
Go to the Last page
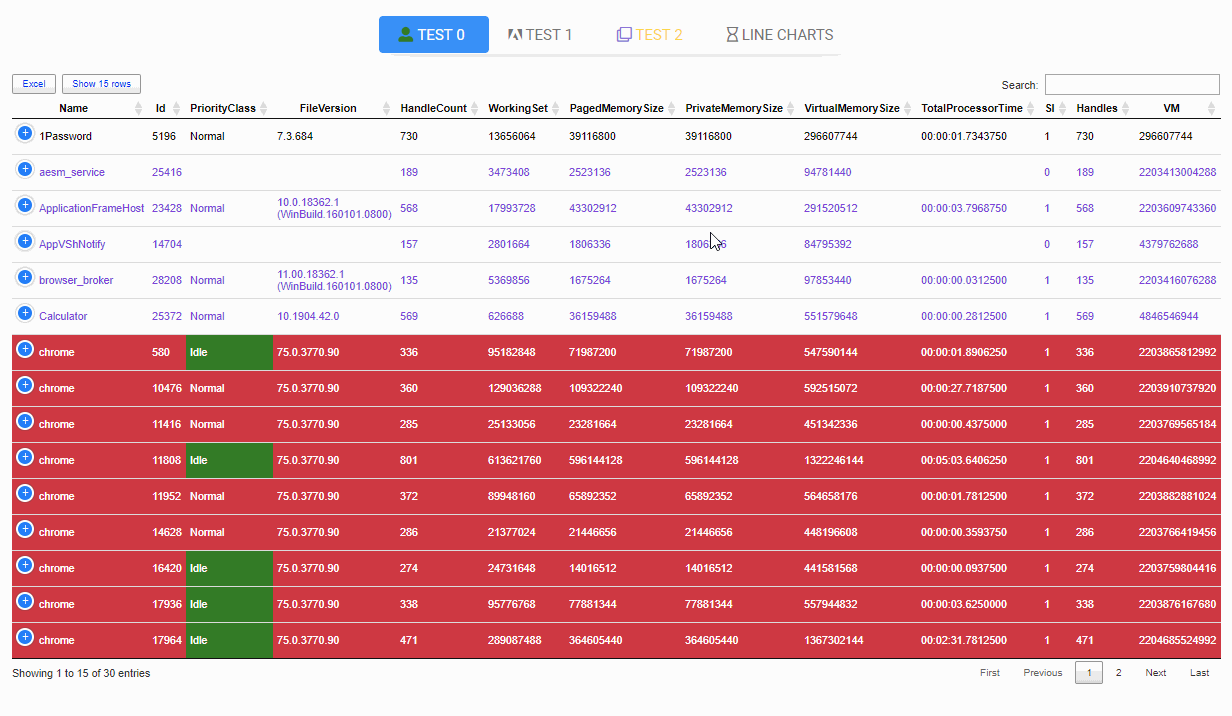tap(1199, 673)
